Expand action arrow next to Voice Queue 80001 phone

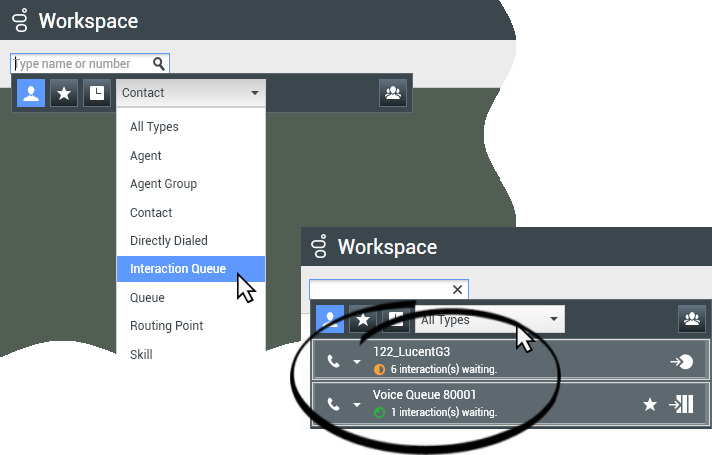(x=357, y=405)
